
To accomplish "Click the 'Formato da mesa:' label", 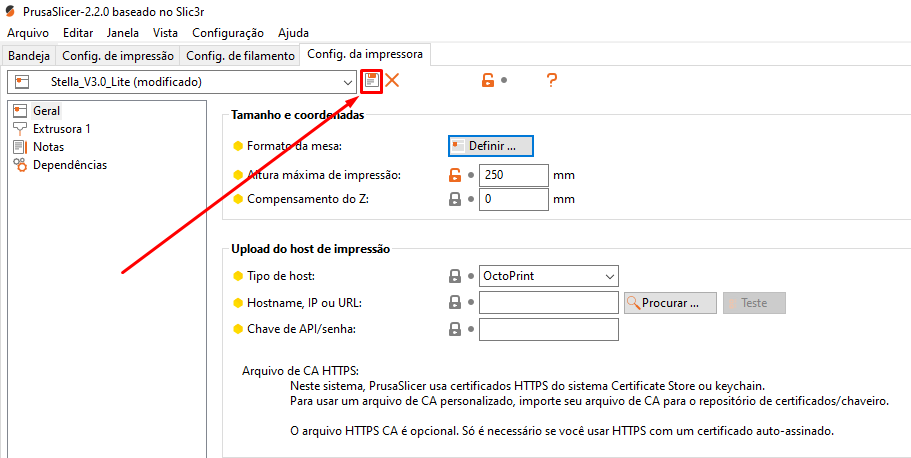I will (295, 146).
